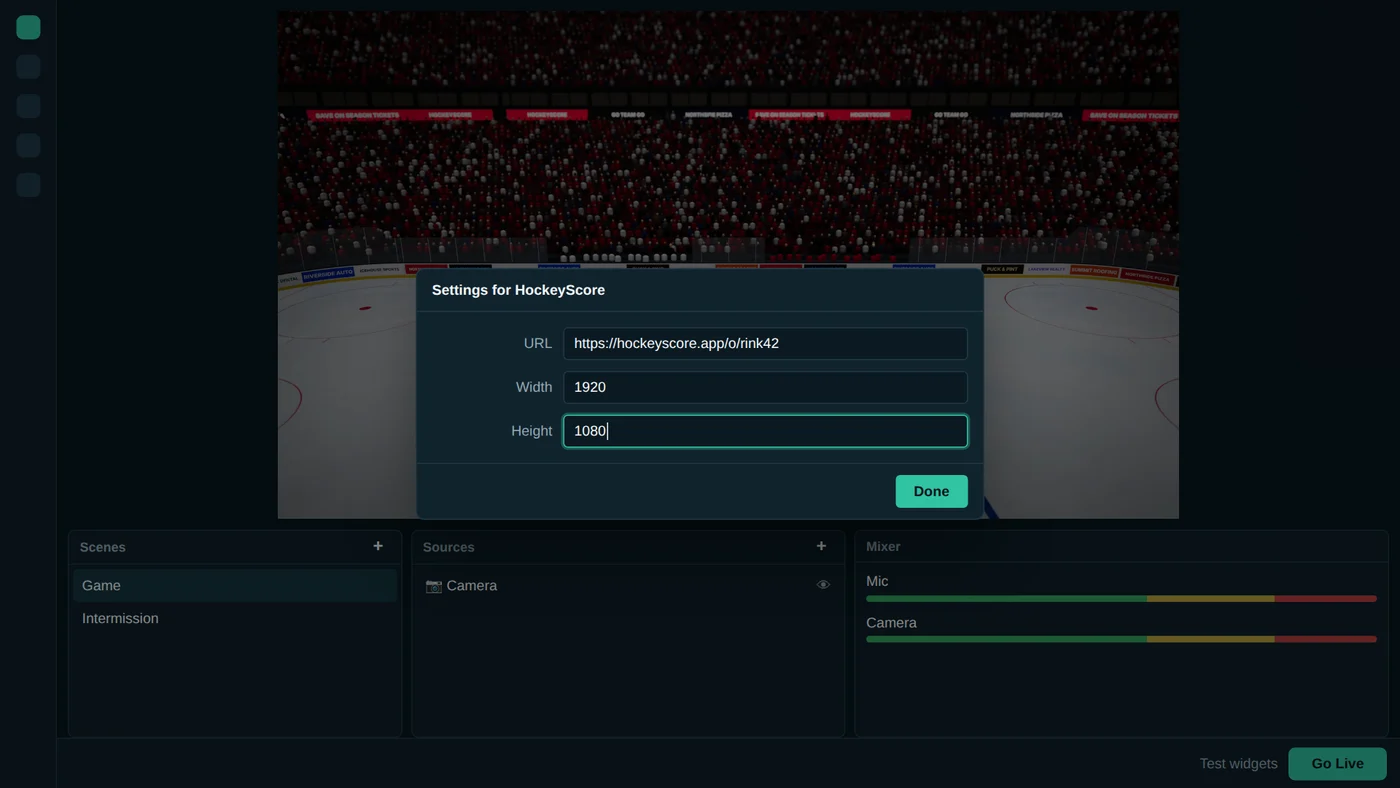Click the 'Sources' panel header

[x=448, y=547]
